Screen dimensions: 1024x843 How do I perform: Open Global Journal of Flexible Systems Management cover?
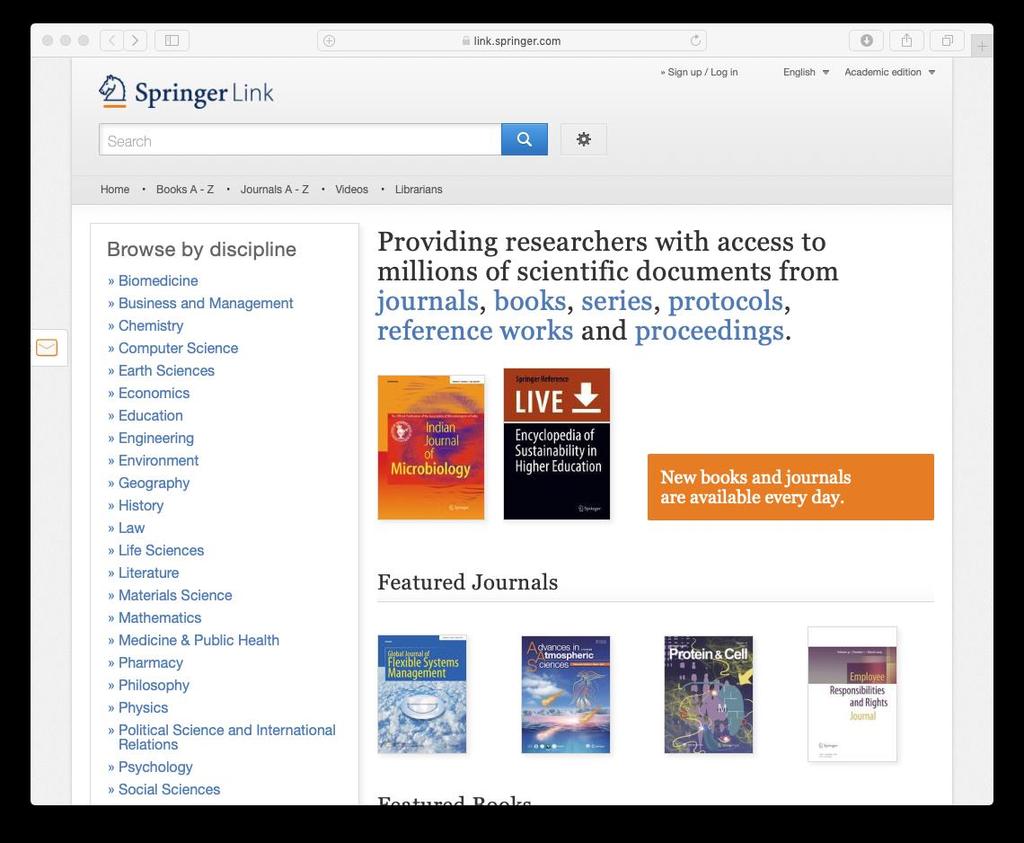pyautogui.click(x=422, y=694)
